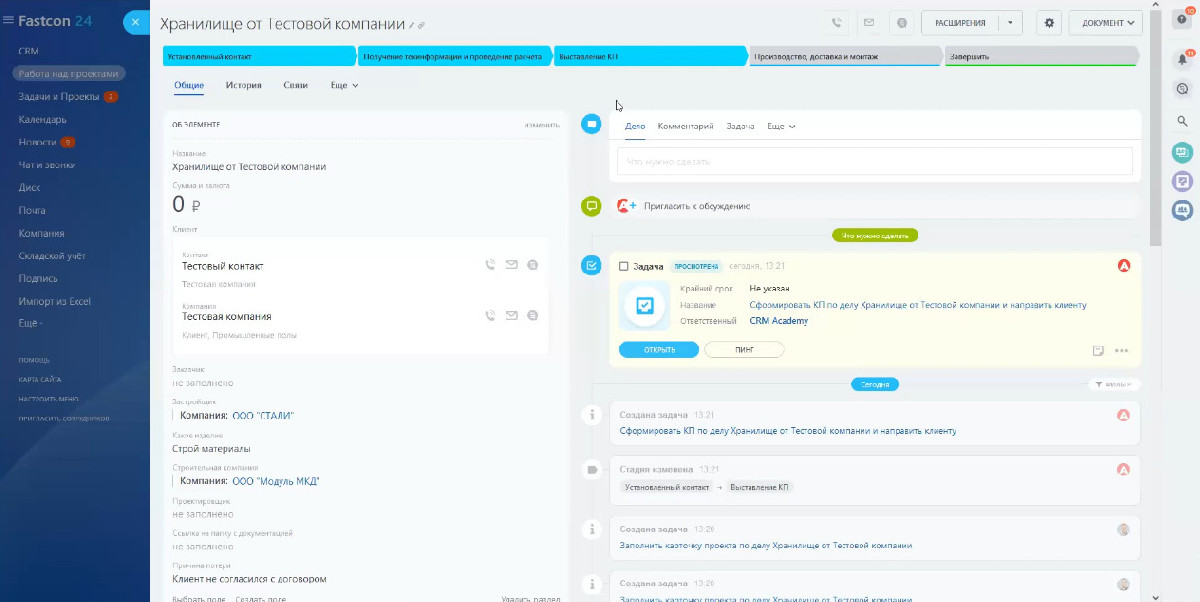The width and height of the screenshot is (1200, 602).
Task: Expand the Еще menu in the activity editor
Action: point(781,127)
